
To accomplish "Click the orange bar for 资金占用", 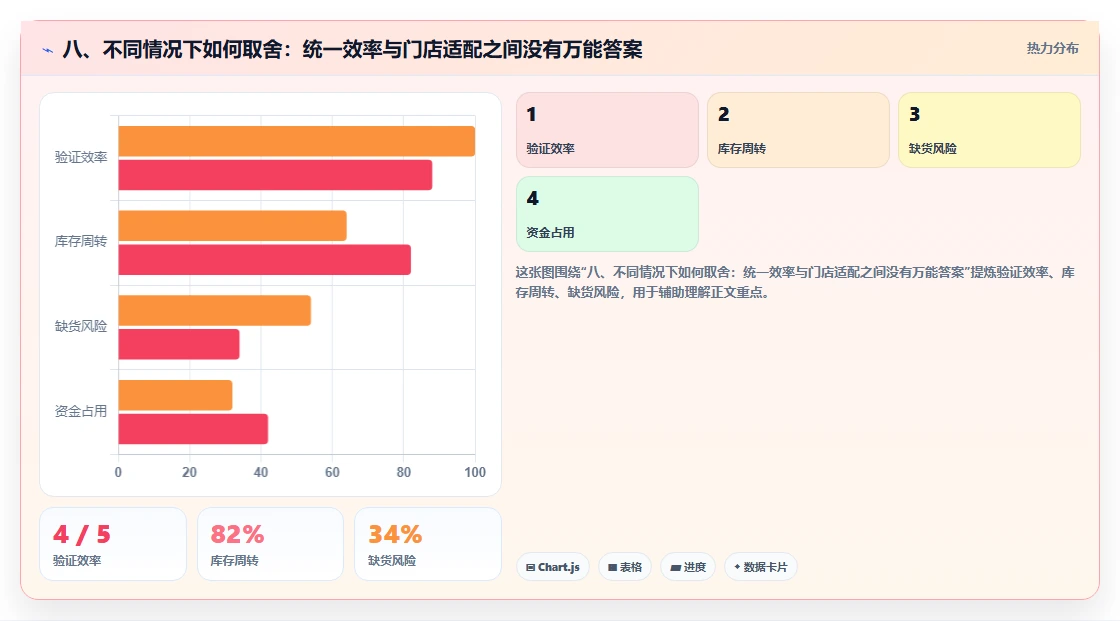I will coord(175,395).
